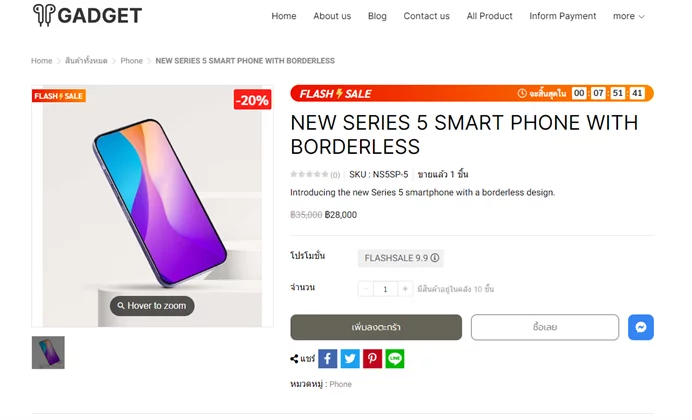Pin product with Pinterest icon
This screenshot has height=420, width=692.
tap(372, 359)
